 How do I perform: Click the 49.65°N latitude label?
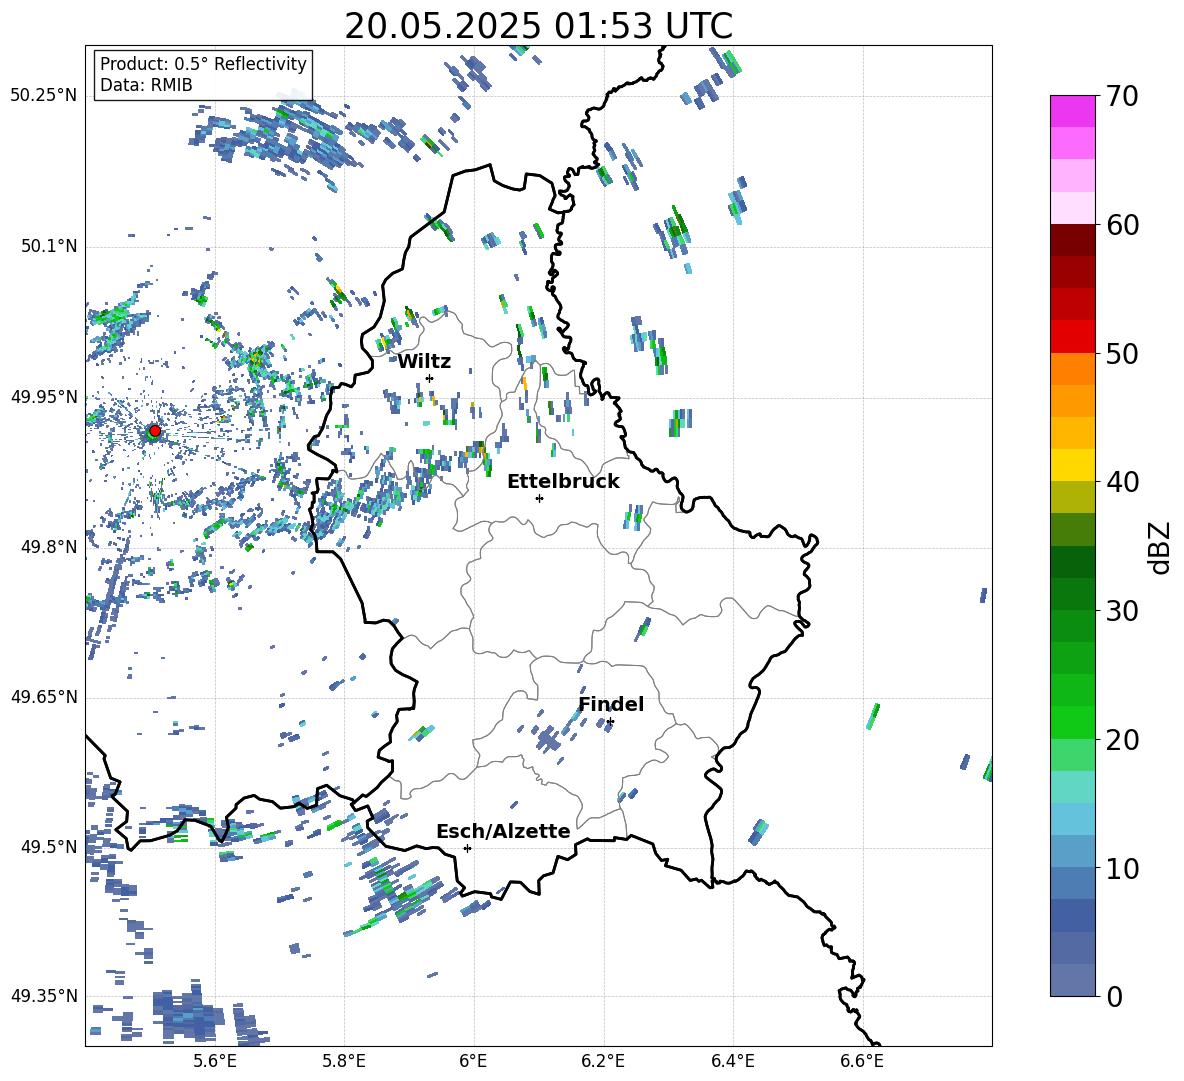point(44,697)
